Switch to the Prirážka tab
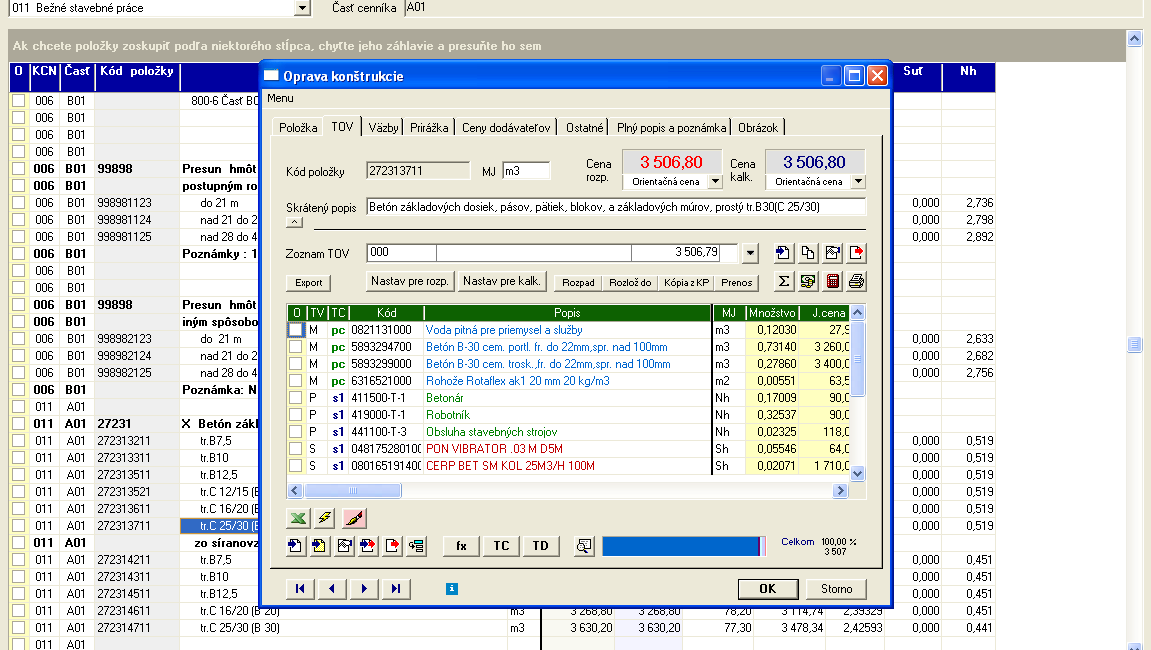Image resolution: width=1151 pixels, height=650 pixels. coord(429,128)
